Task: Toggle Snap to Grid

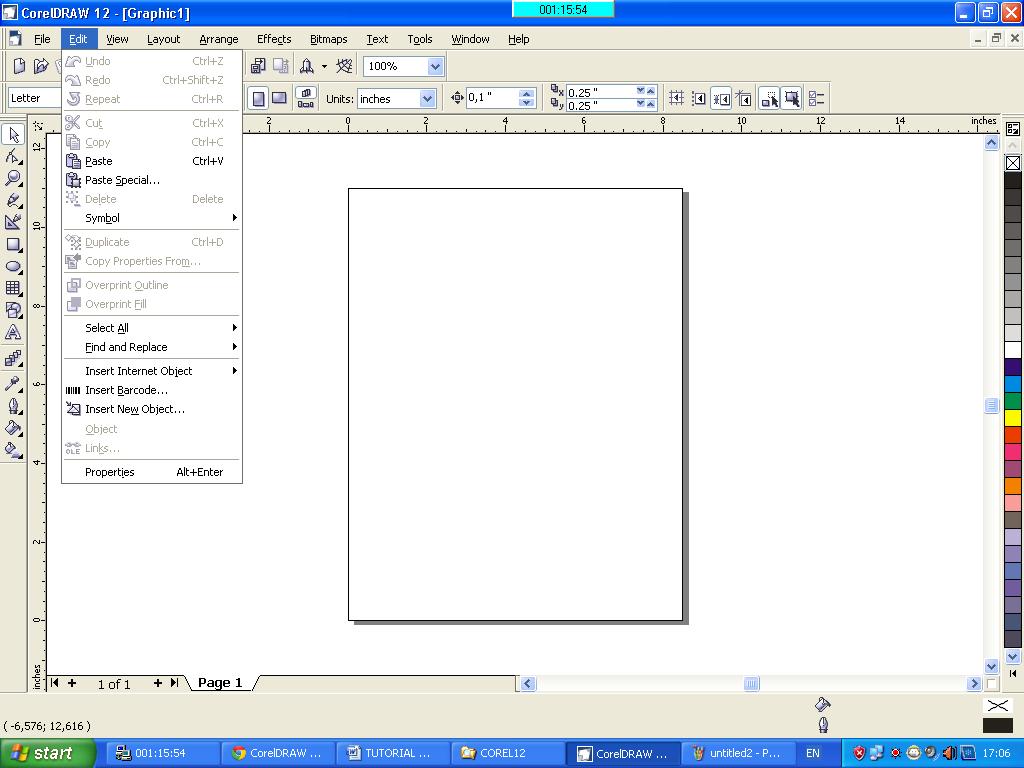Action: click(677, 98)
